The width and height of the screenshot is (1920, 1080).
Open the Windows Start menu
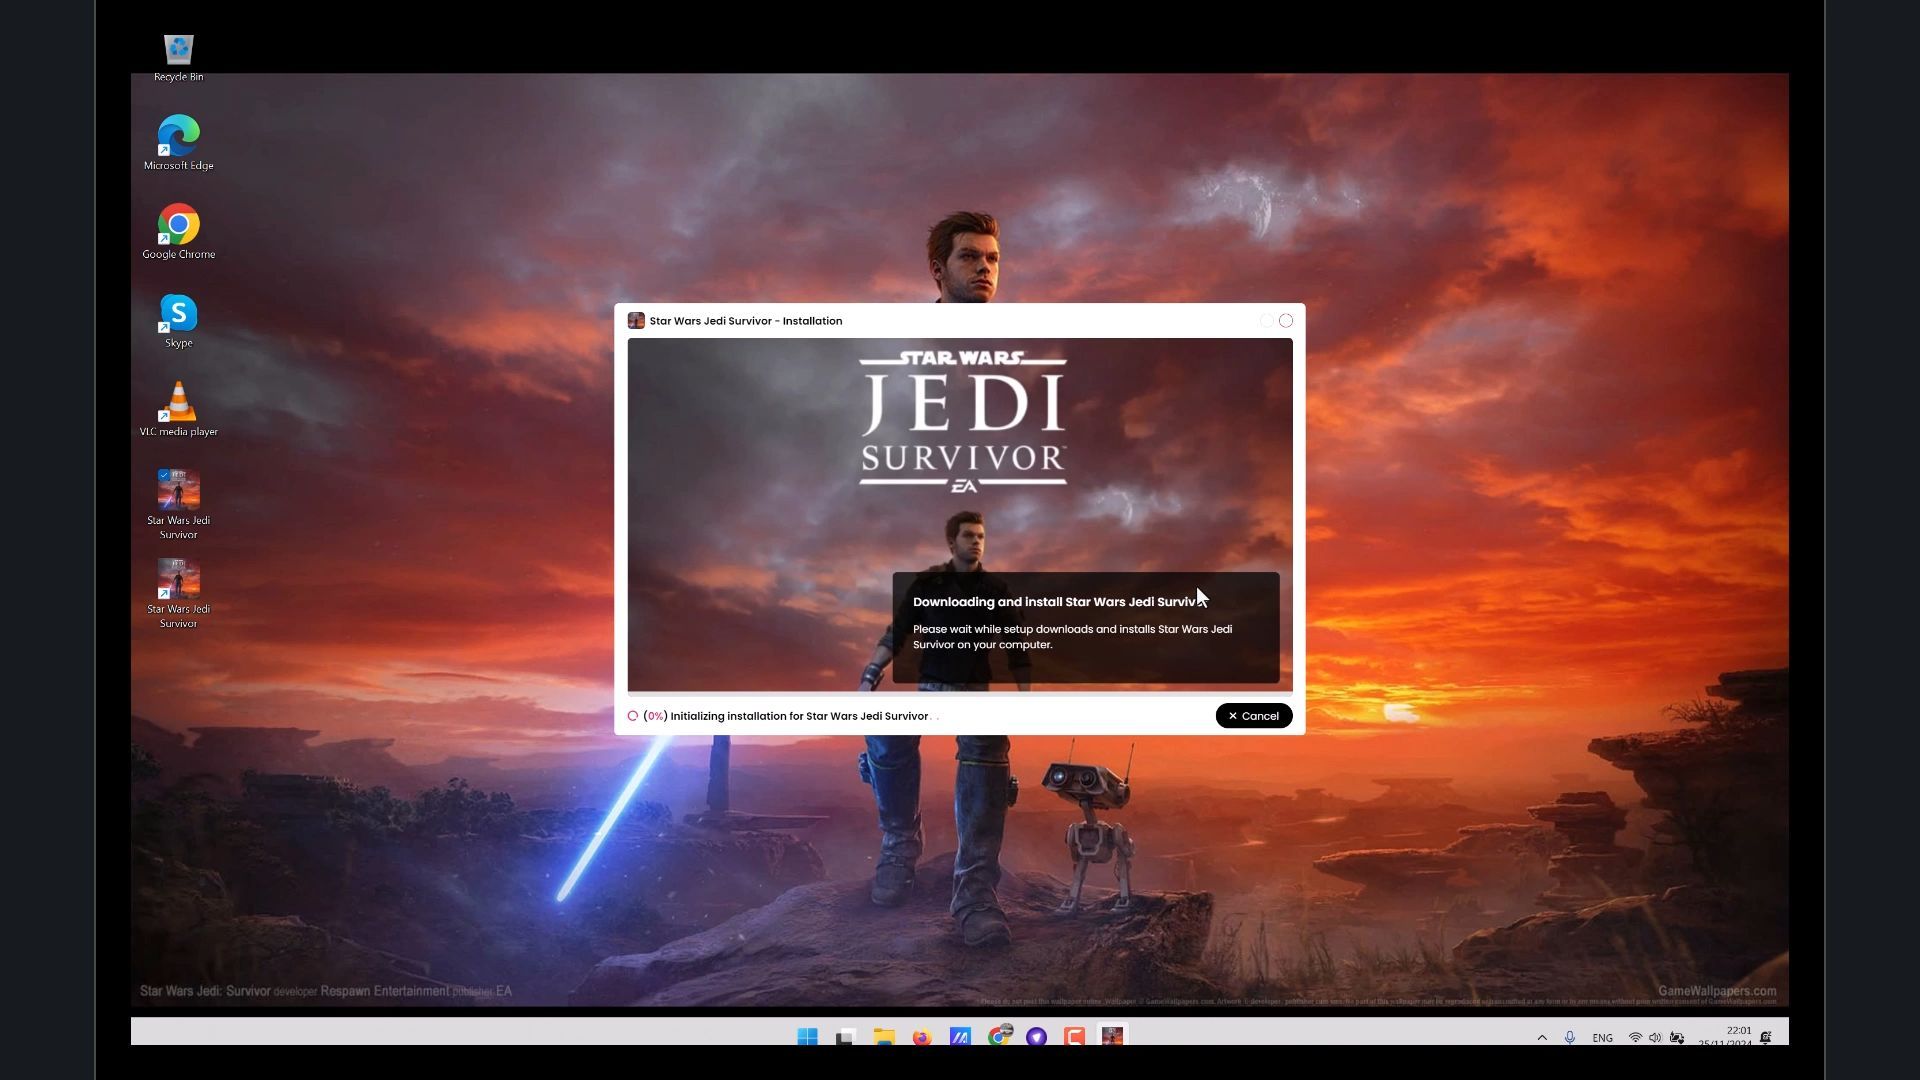[x=807, y=1036]
